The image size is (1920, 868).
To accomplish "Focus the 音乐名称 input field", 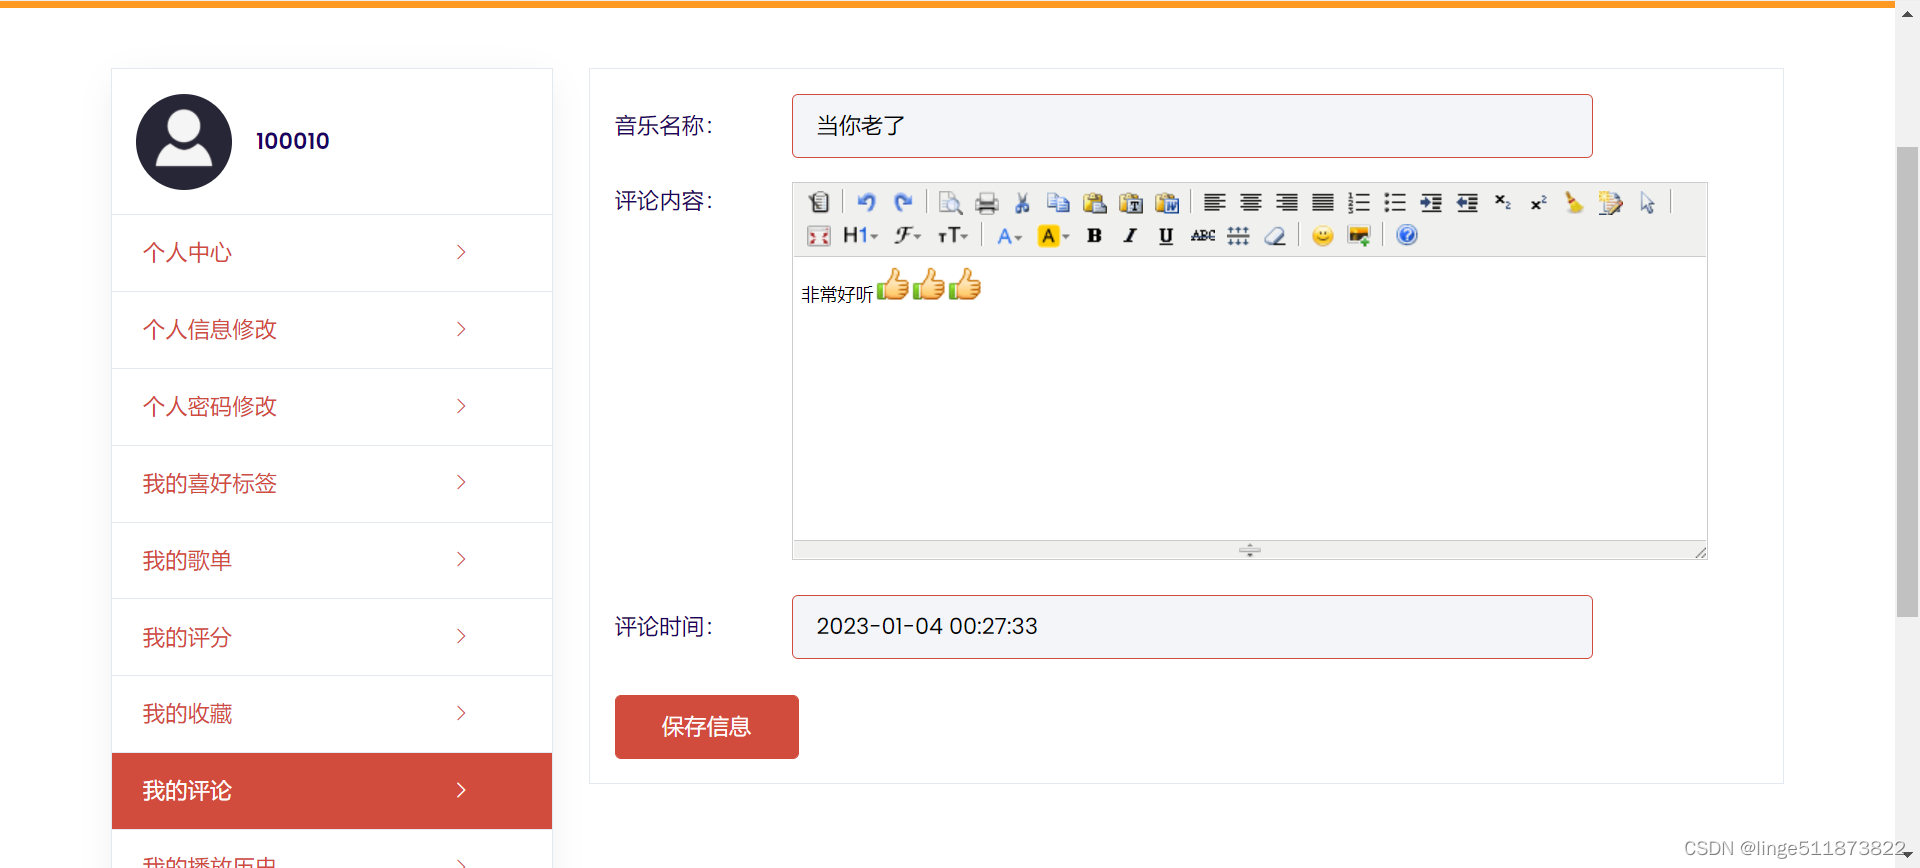I will [x=1192, y=126].
